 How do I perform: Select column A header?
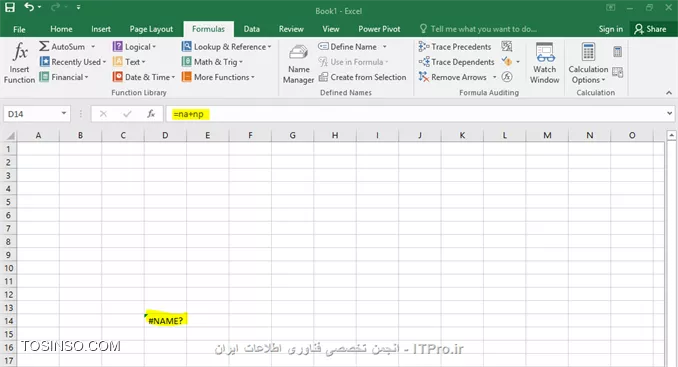click(38, 135)
